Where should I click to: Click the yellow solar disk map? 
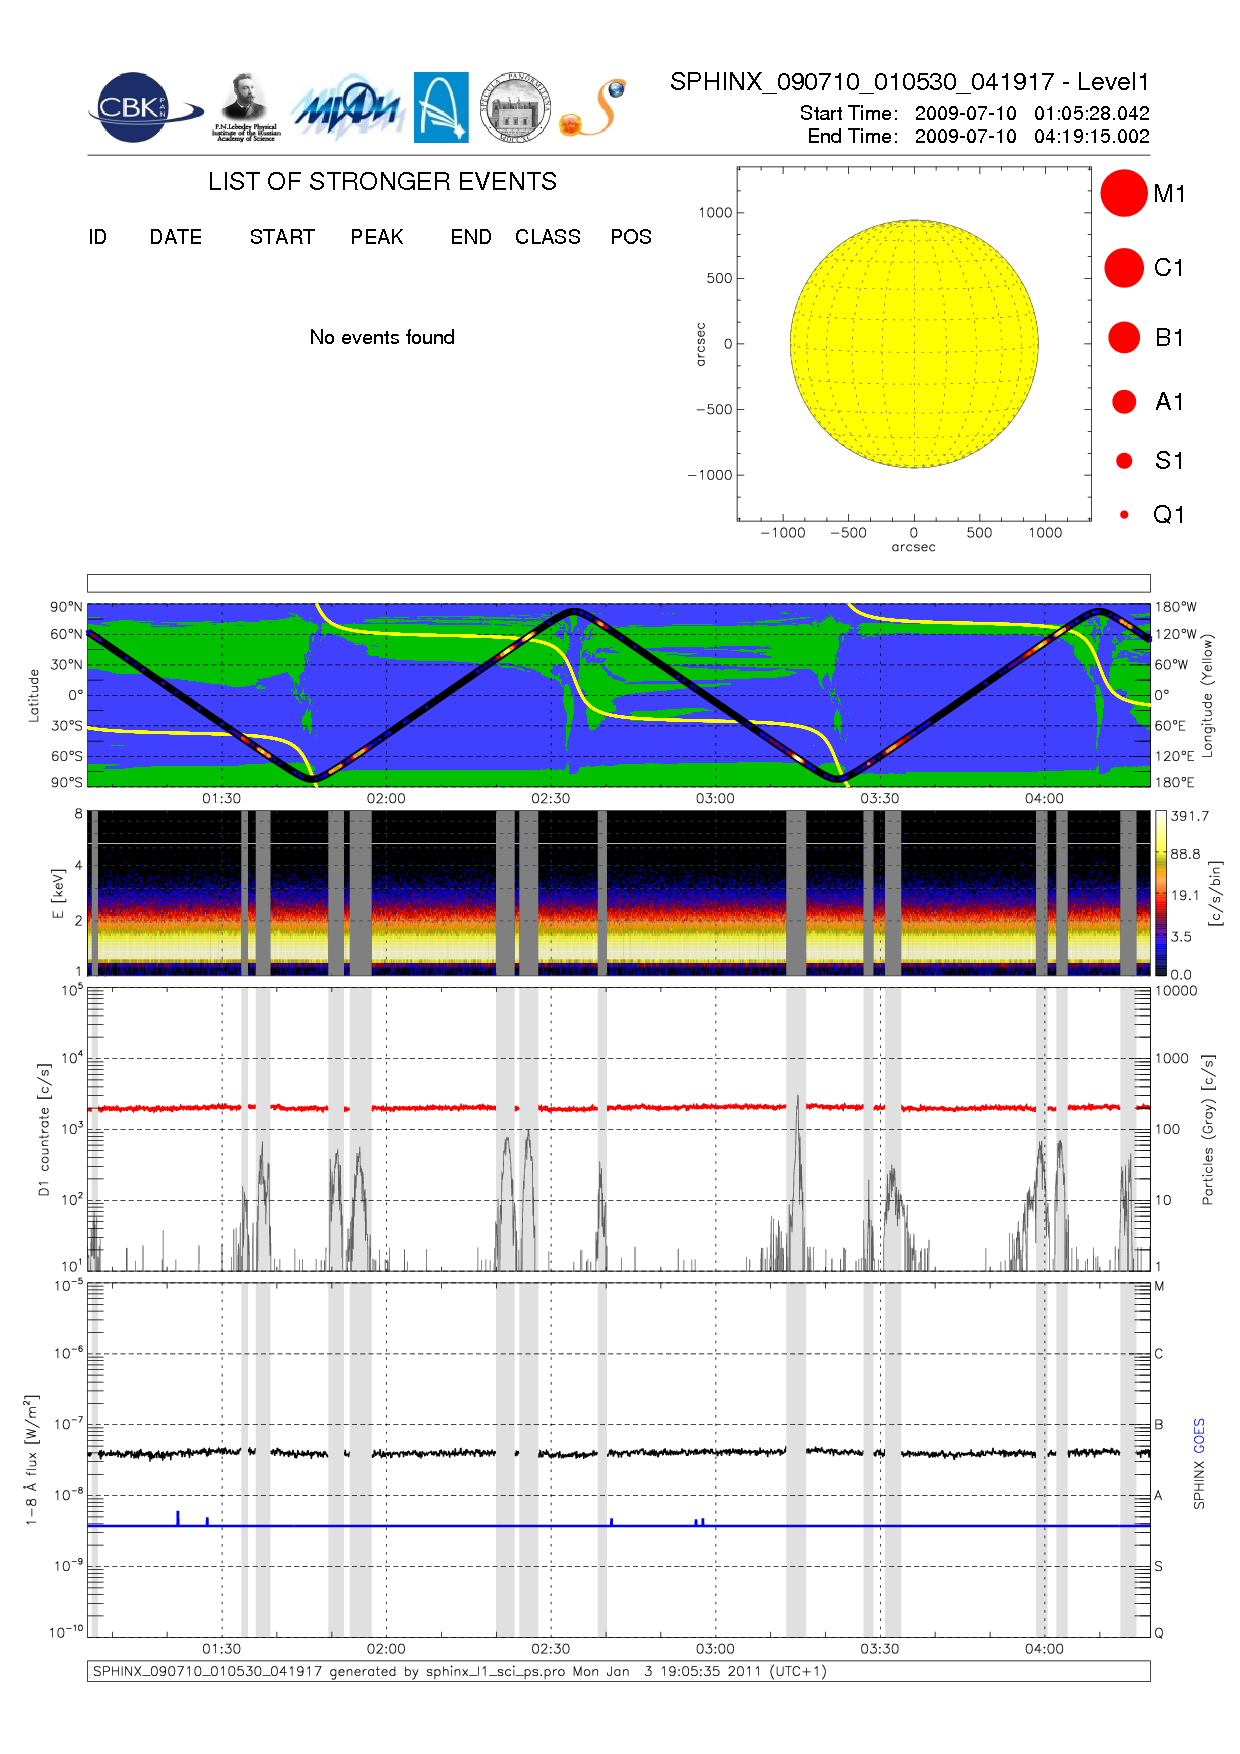(x=914, y=344)
